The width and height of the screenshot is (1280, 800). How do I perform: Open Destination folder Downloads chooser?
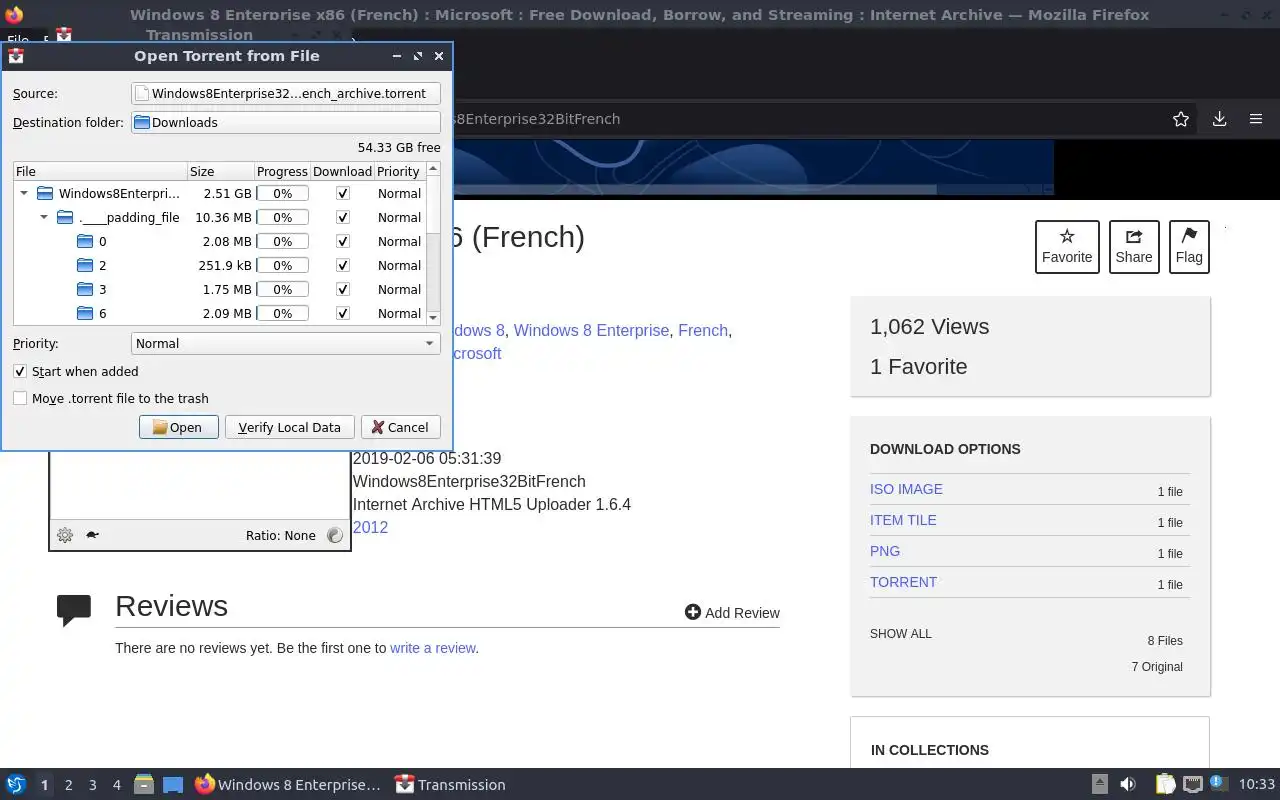(x=286, y=122)
